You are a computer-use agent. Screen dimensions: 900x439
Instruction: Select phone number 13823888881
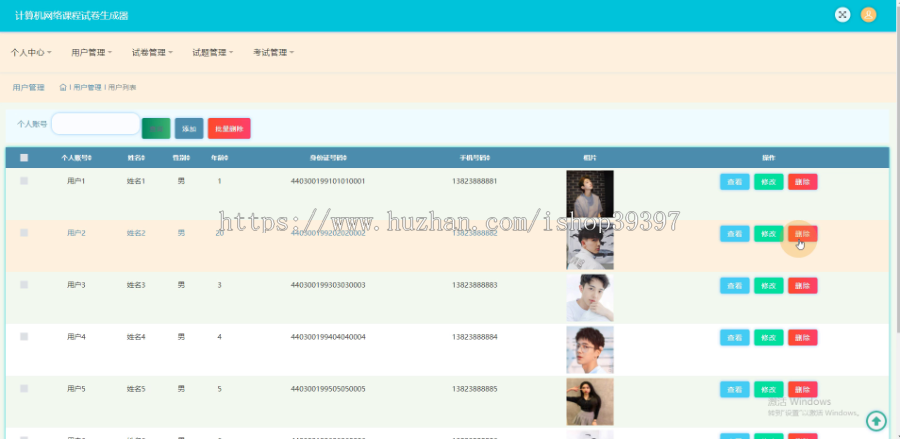point(474,181)
